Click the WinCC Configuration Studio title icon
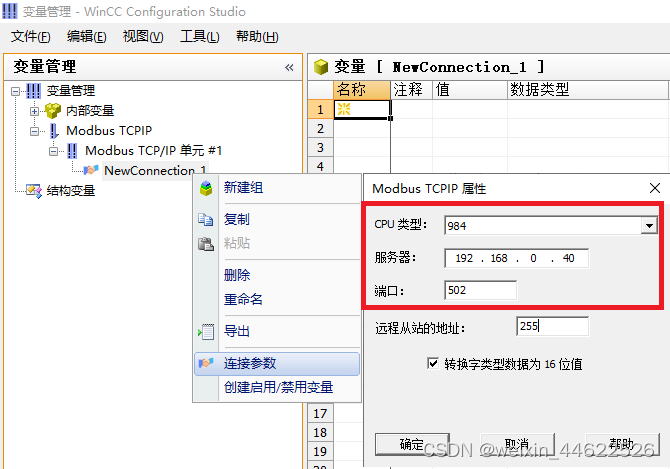670x469 pixels. (x=10, y=11)
